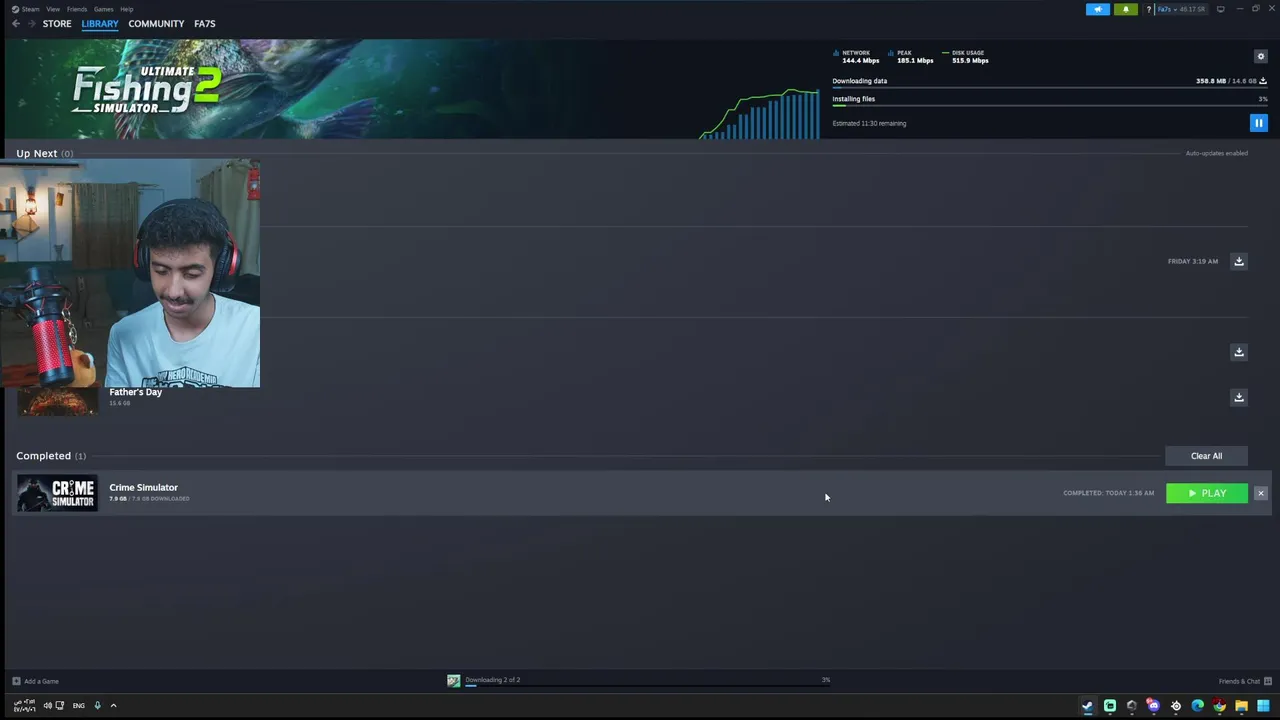Image resolution: width=1280 pixels, height=720 pixels.
Task: Open Google Chrome from the taskbar
Action: click(x=1219, y=706)
